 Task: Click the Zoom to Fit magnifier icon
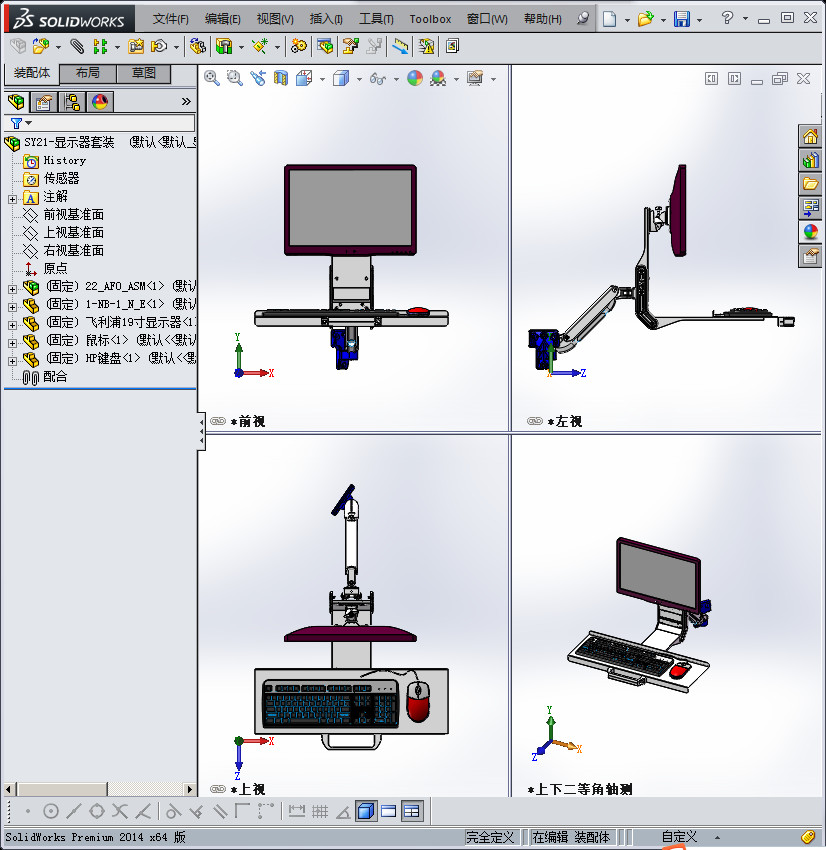pyautogui.click(x=211, y=79)
